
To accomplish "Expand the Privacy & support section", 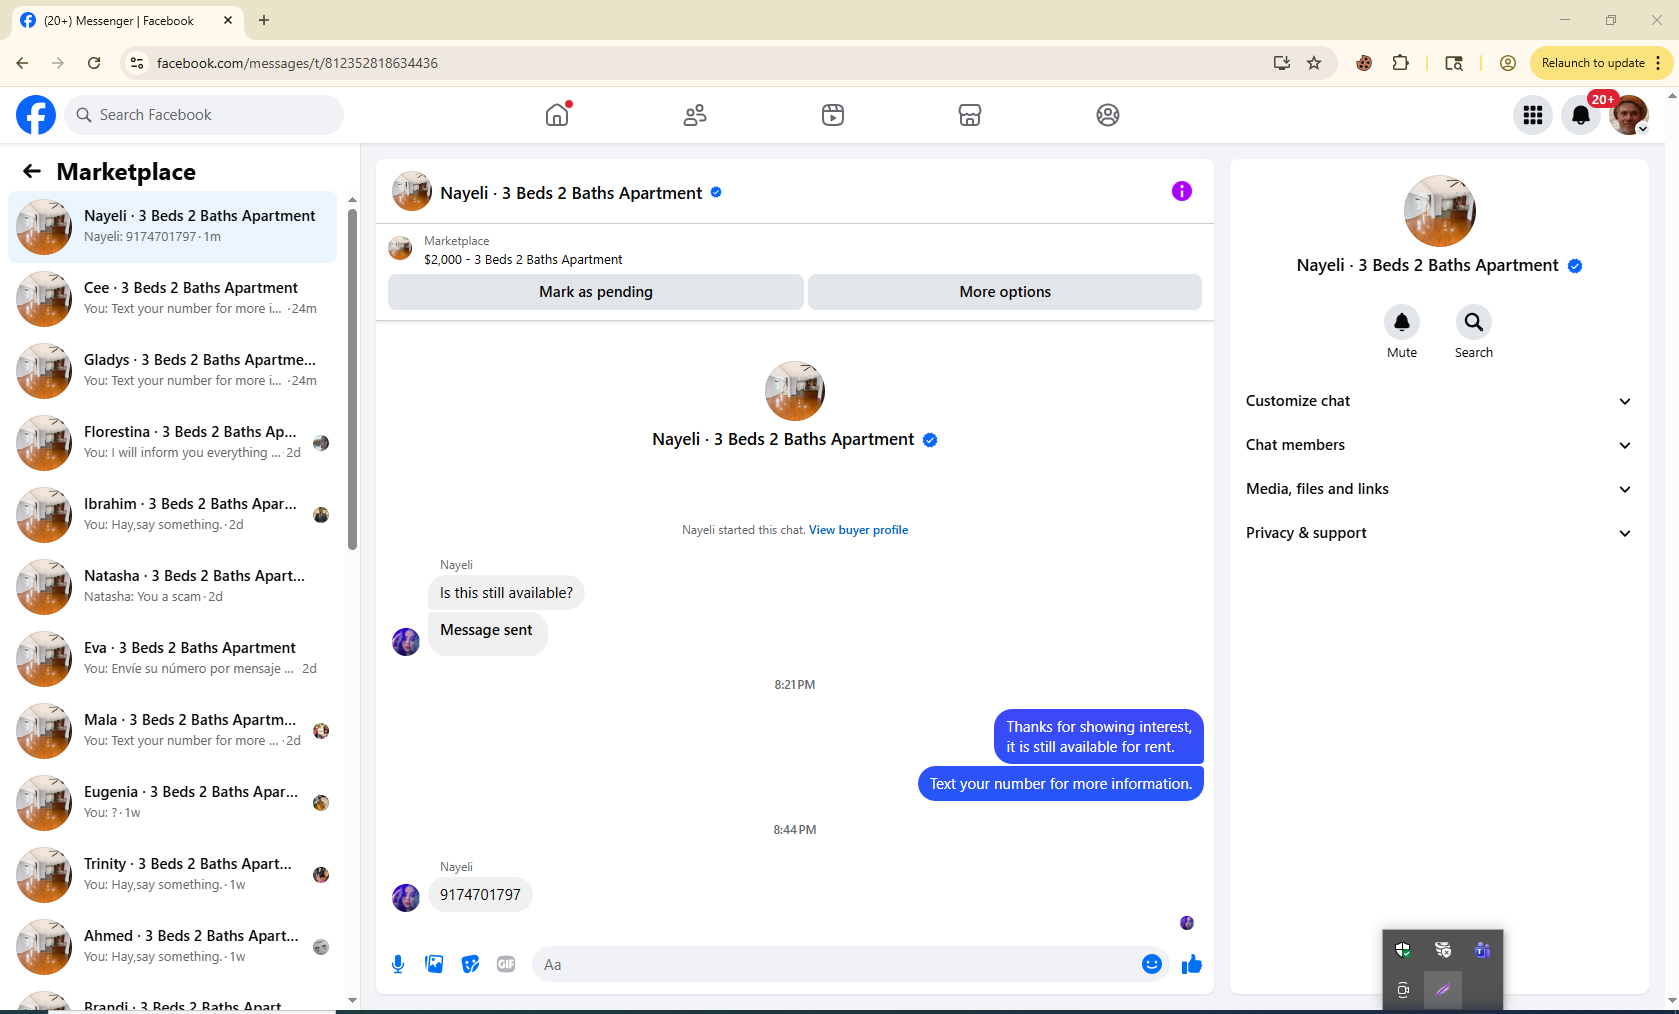I will (1439, 533).
